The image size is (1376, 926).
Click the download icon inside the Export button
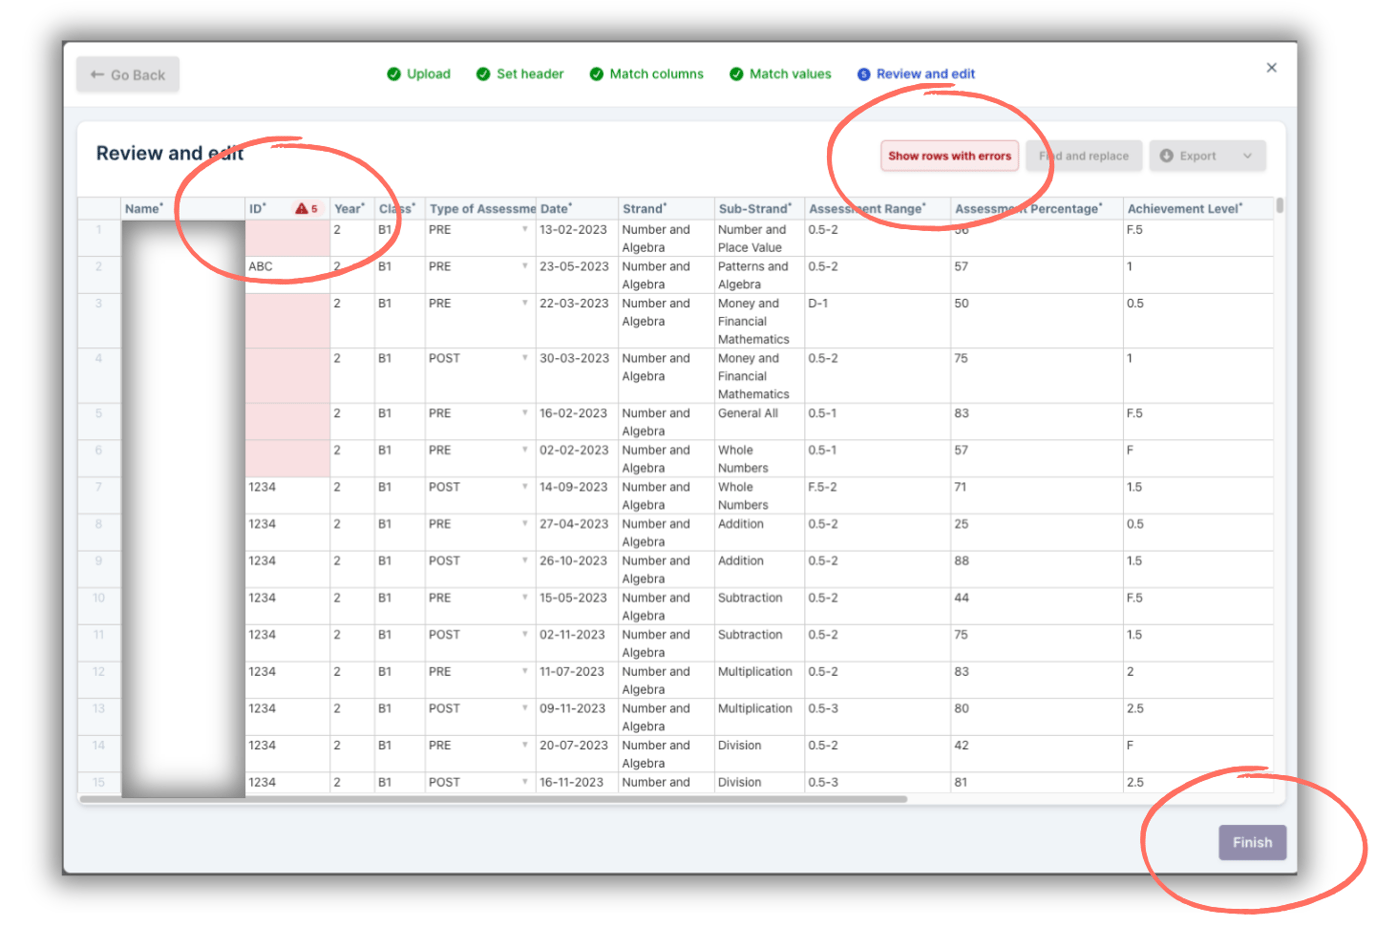point(1167,155)
